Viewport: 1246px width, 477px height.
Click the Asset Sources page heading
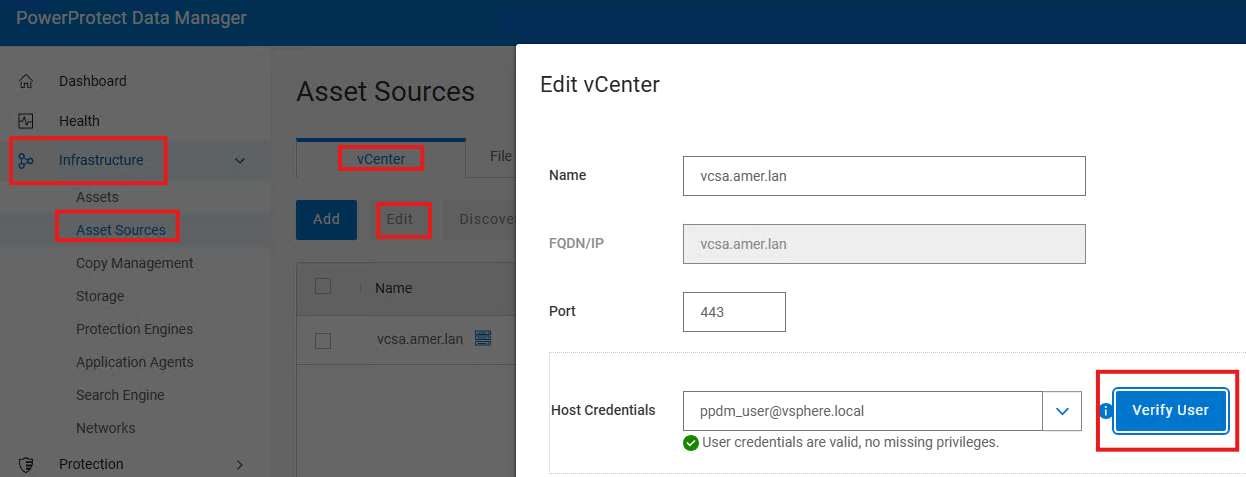[385, 92]
